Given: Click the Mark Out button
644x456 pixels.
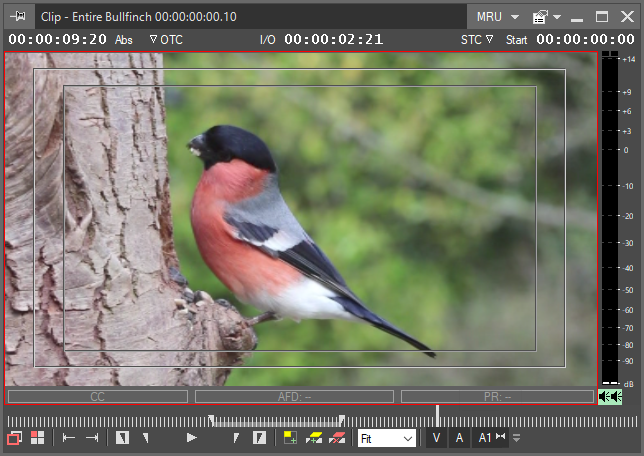Looking at the screenshot, I should [x=259, y=438].
